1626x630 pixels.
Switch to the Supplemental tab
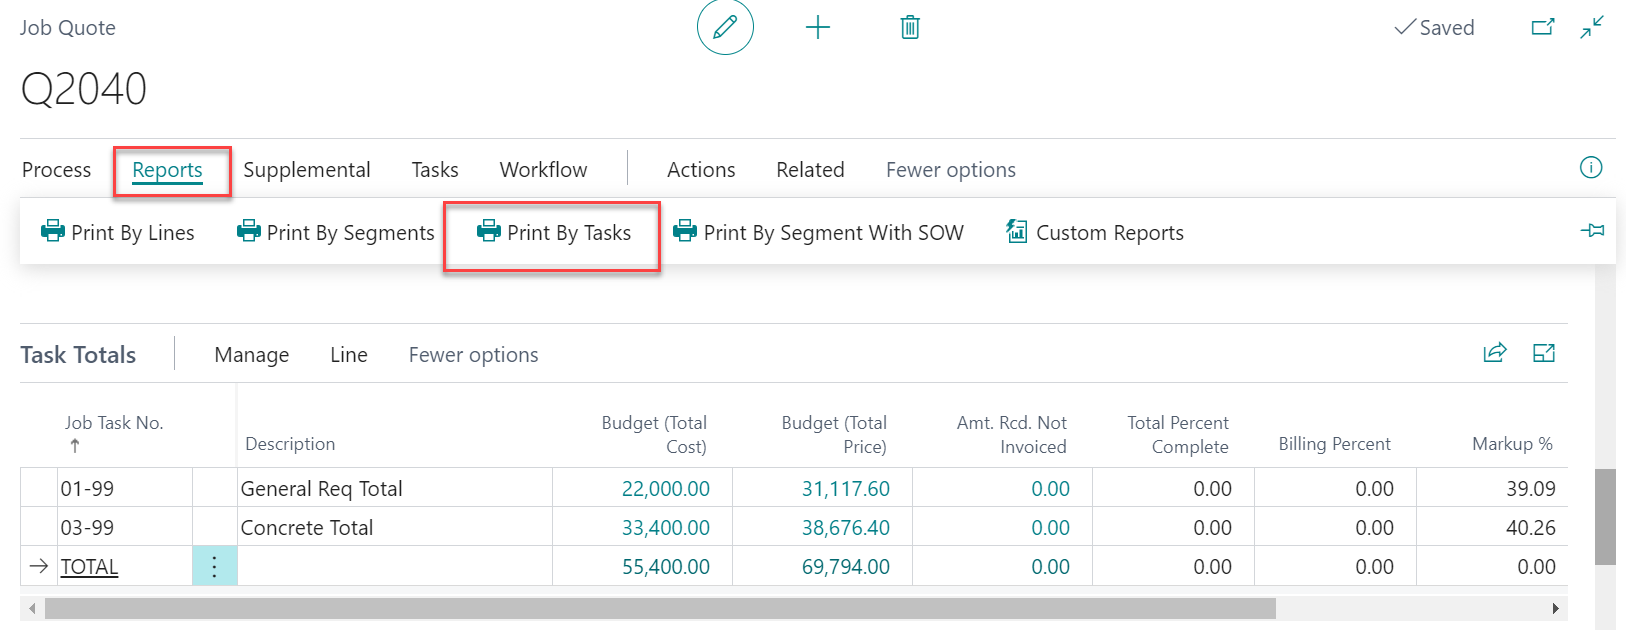tap(306, 170)
